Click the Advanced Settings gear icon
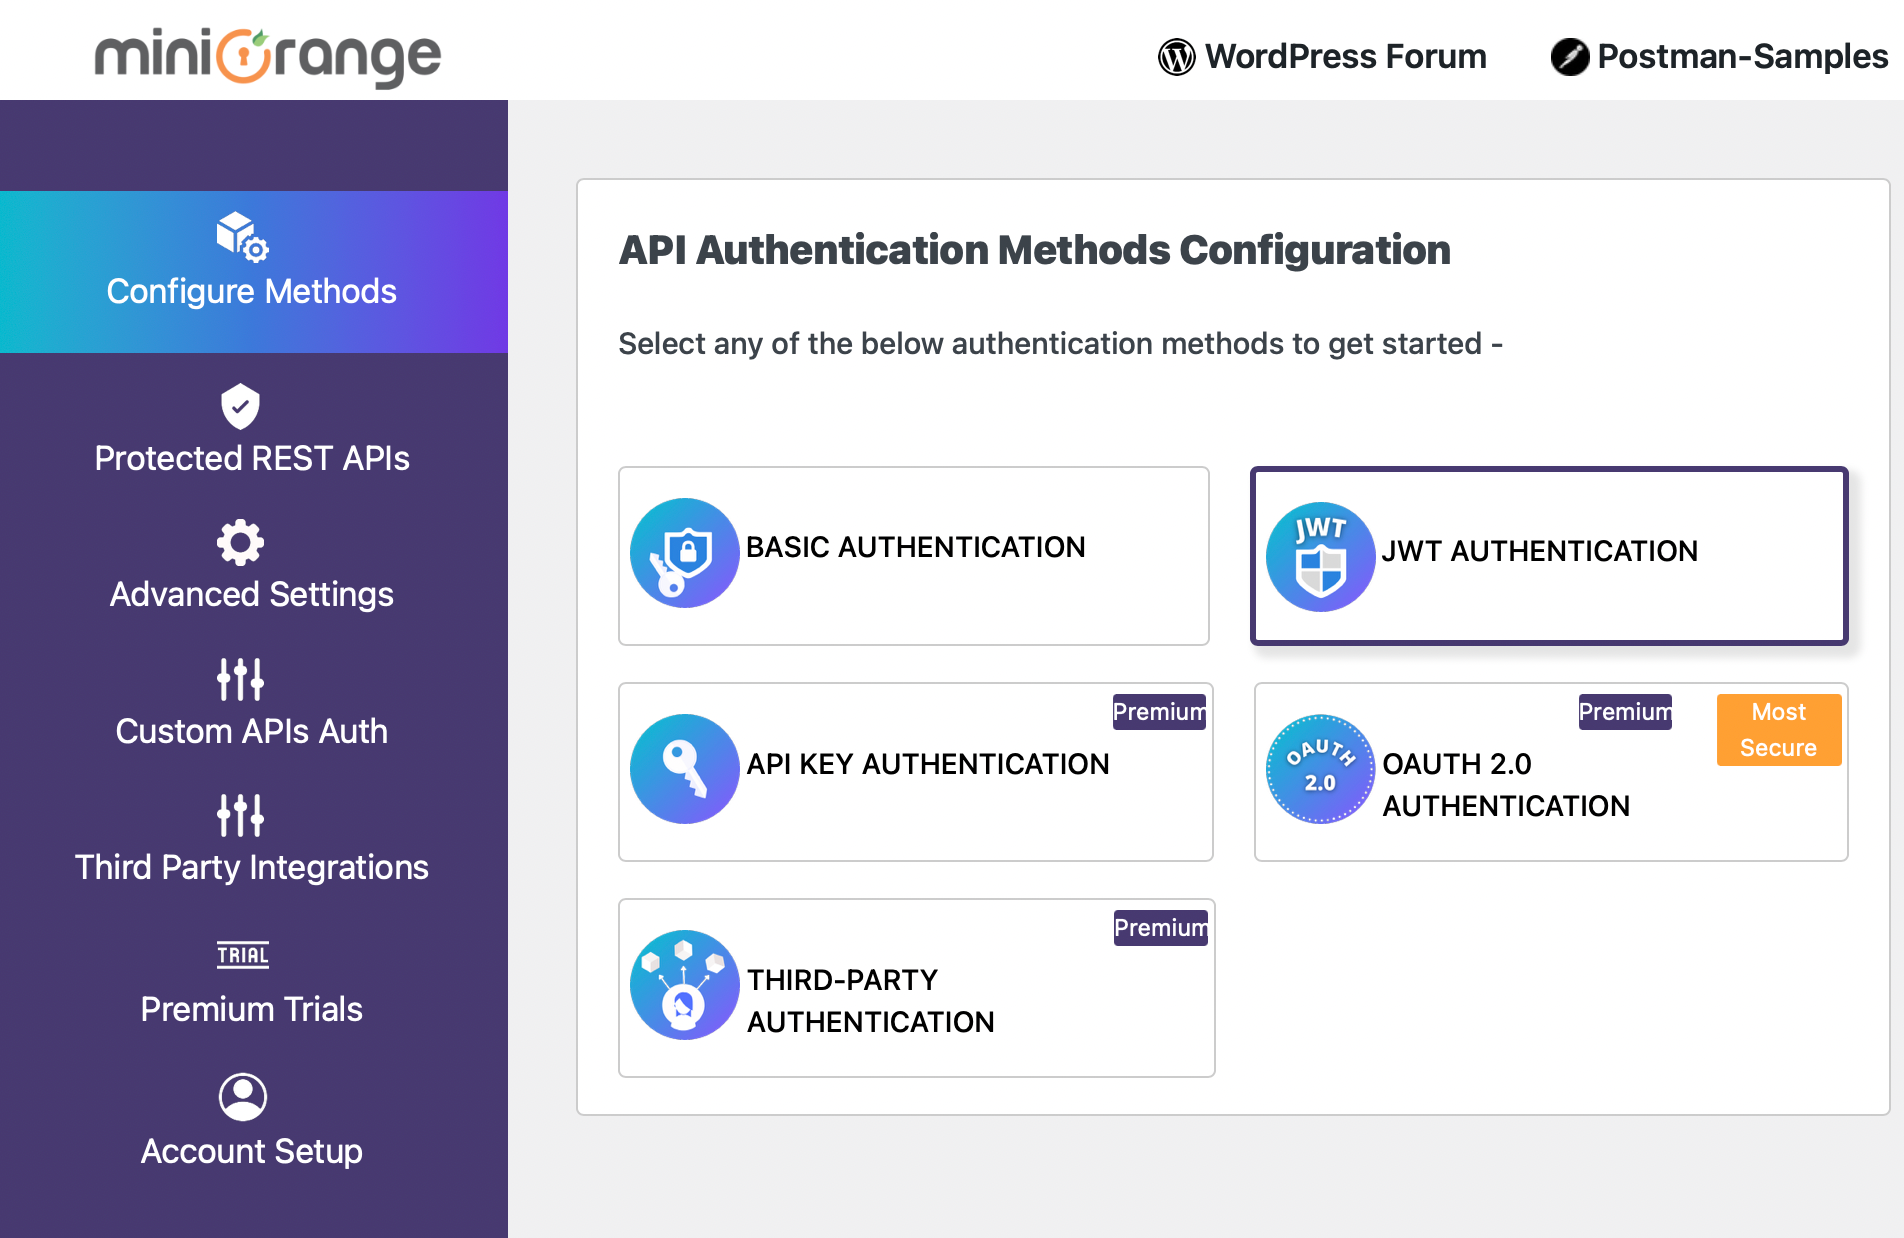 [x=240, y=542]
